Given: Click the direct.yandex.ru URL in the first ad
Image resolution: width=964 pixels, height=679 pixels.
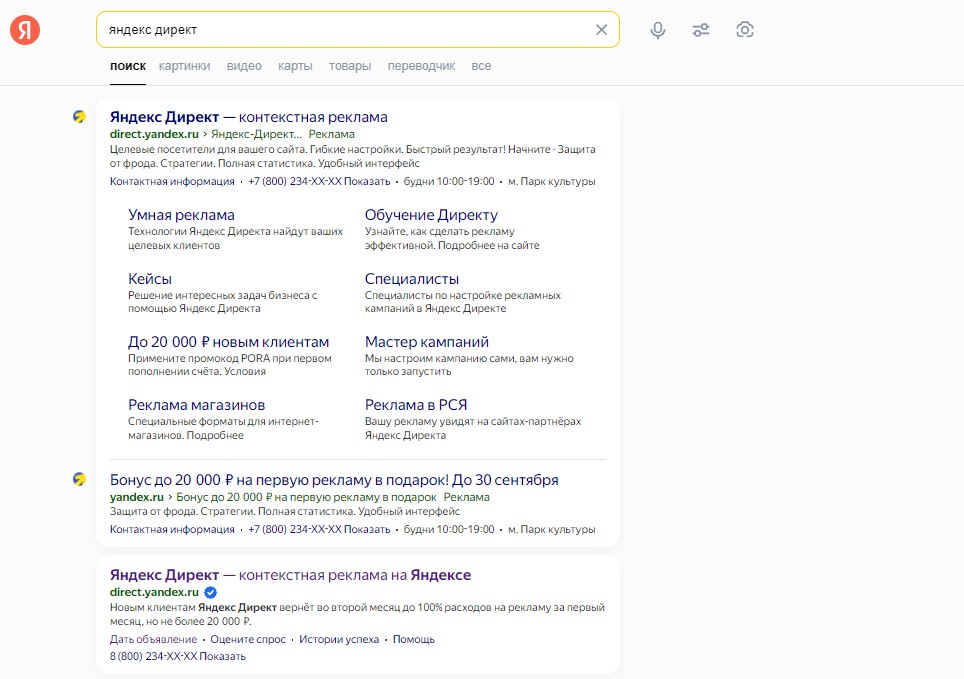Looking at the screenshot, I should tap(154, 134).
